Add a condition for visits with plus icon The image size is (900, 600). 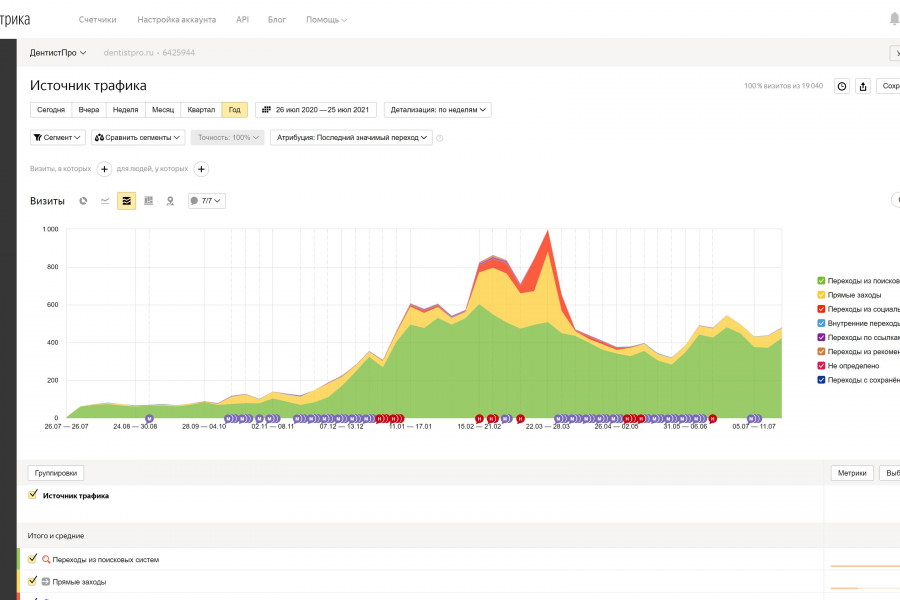104,169
